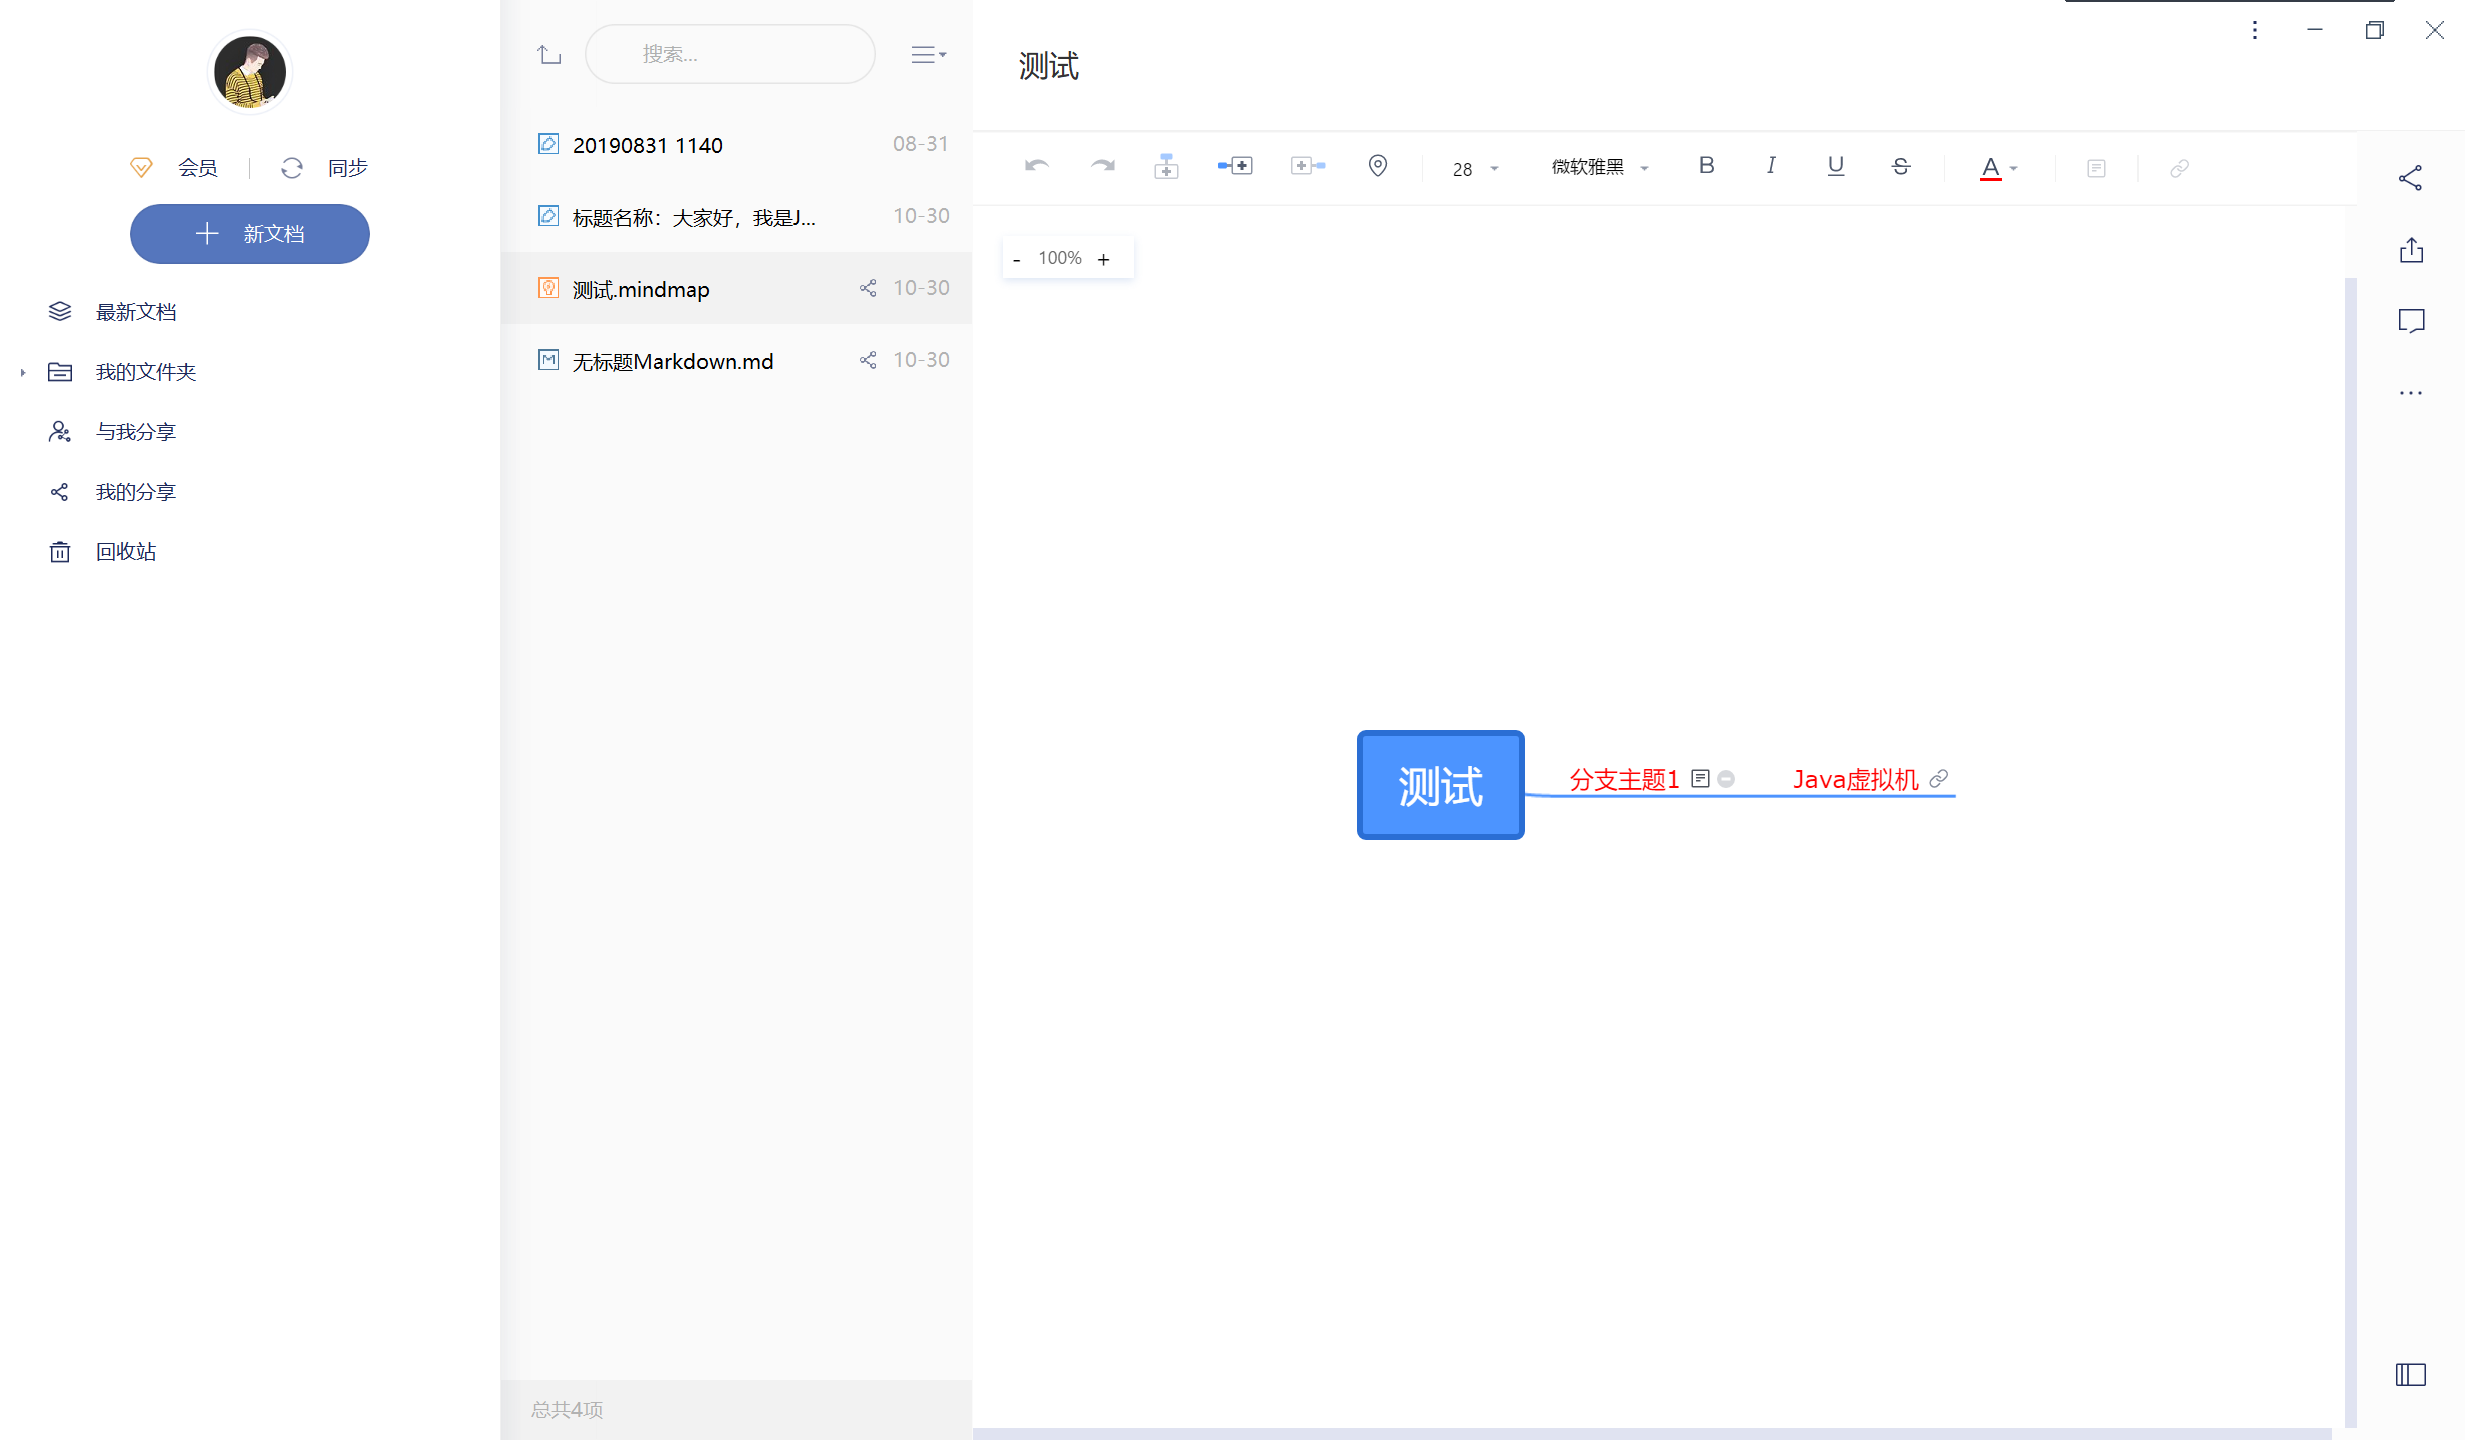Open the note icon next to 分支主题1
This screenshot has height=1440, width=2465.
tap(1701, 779)
